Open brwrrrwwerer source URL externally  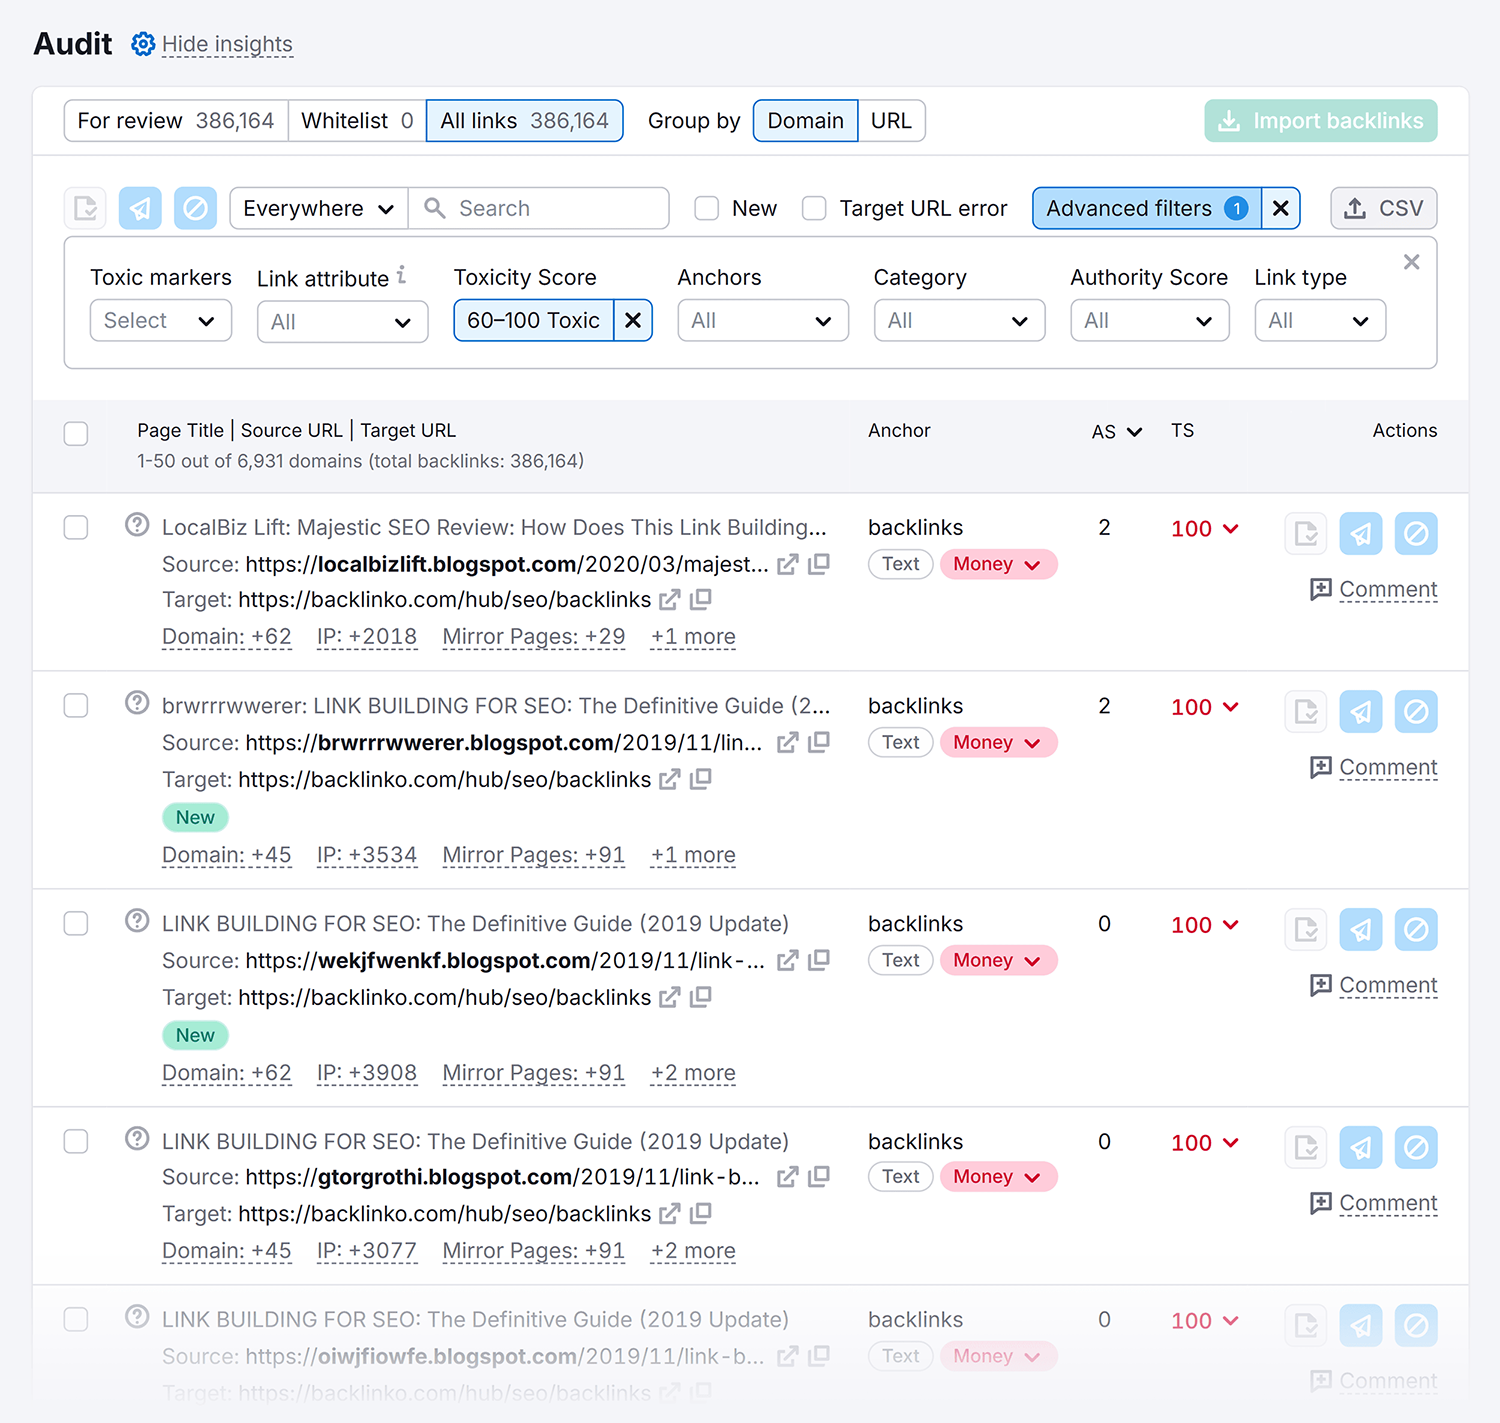[788, 742]
